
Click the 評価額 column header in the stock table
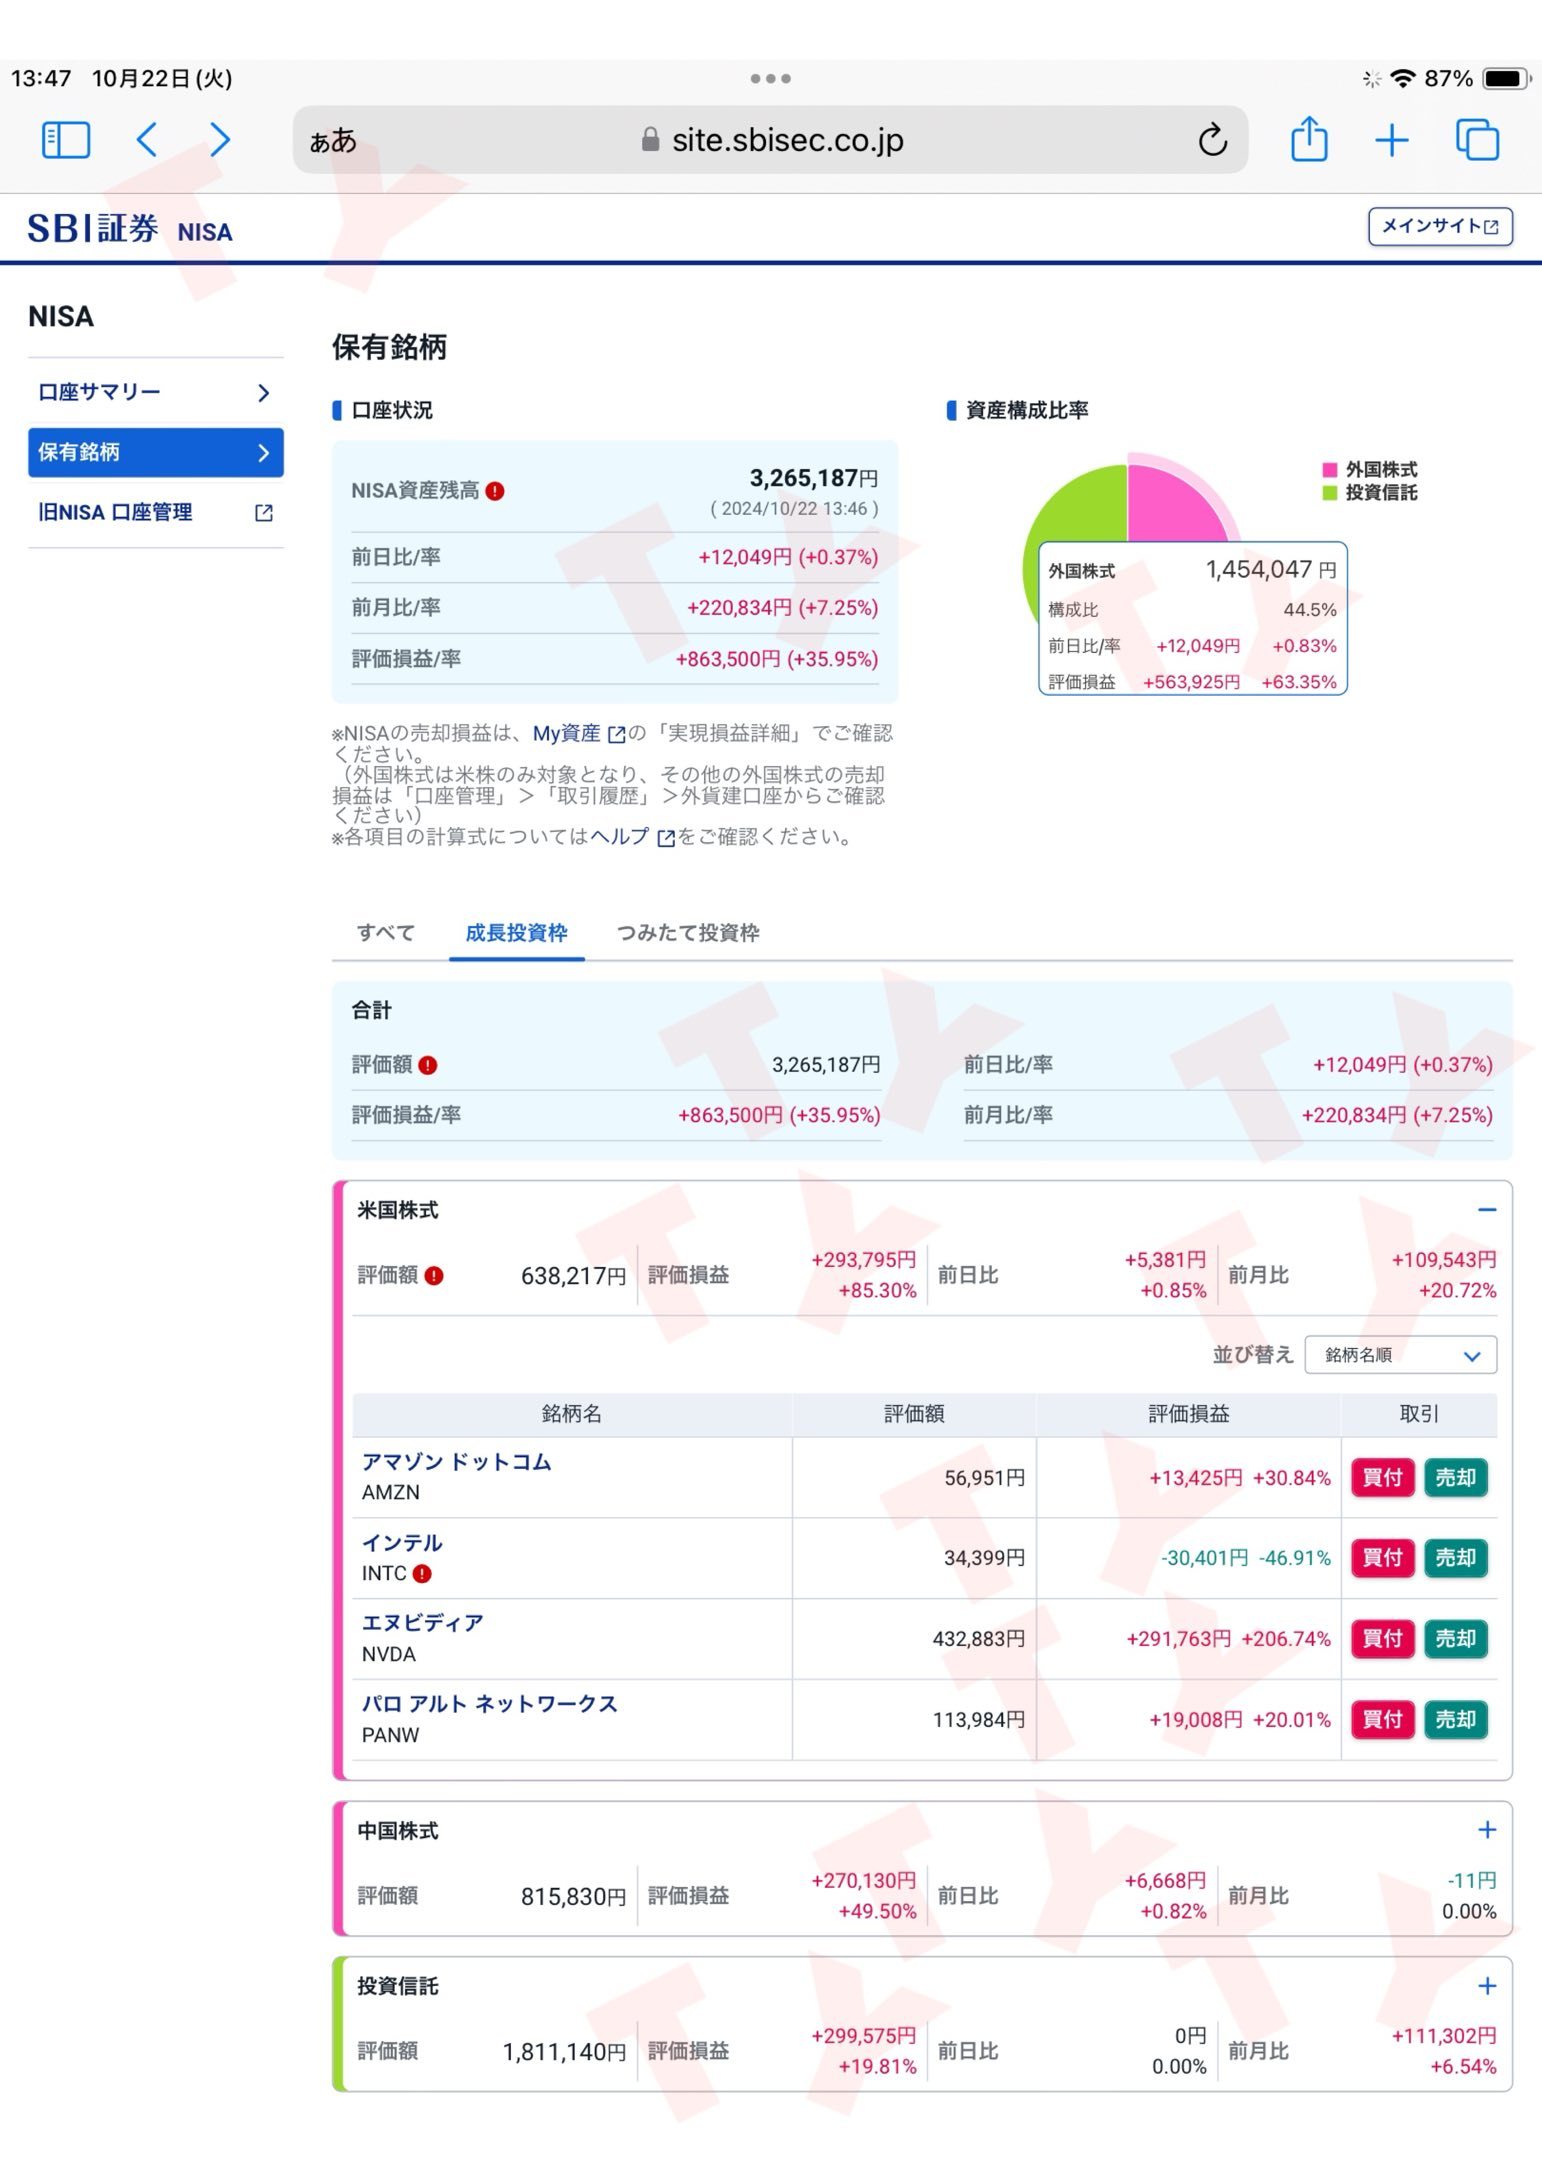(x=914, y=1414)
